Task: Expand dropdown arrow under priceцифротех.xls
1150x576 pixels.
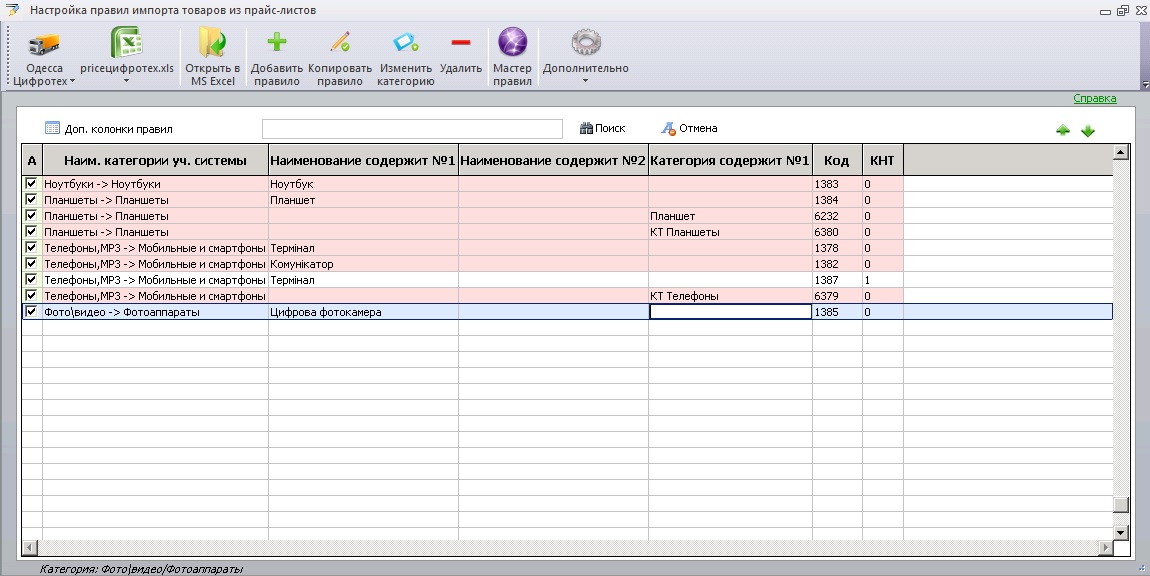Action: (126, 81)
